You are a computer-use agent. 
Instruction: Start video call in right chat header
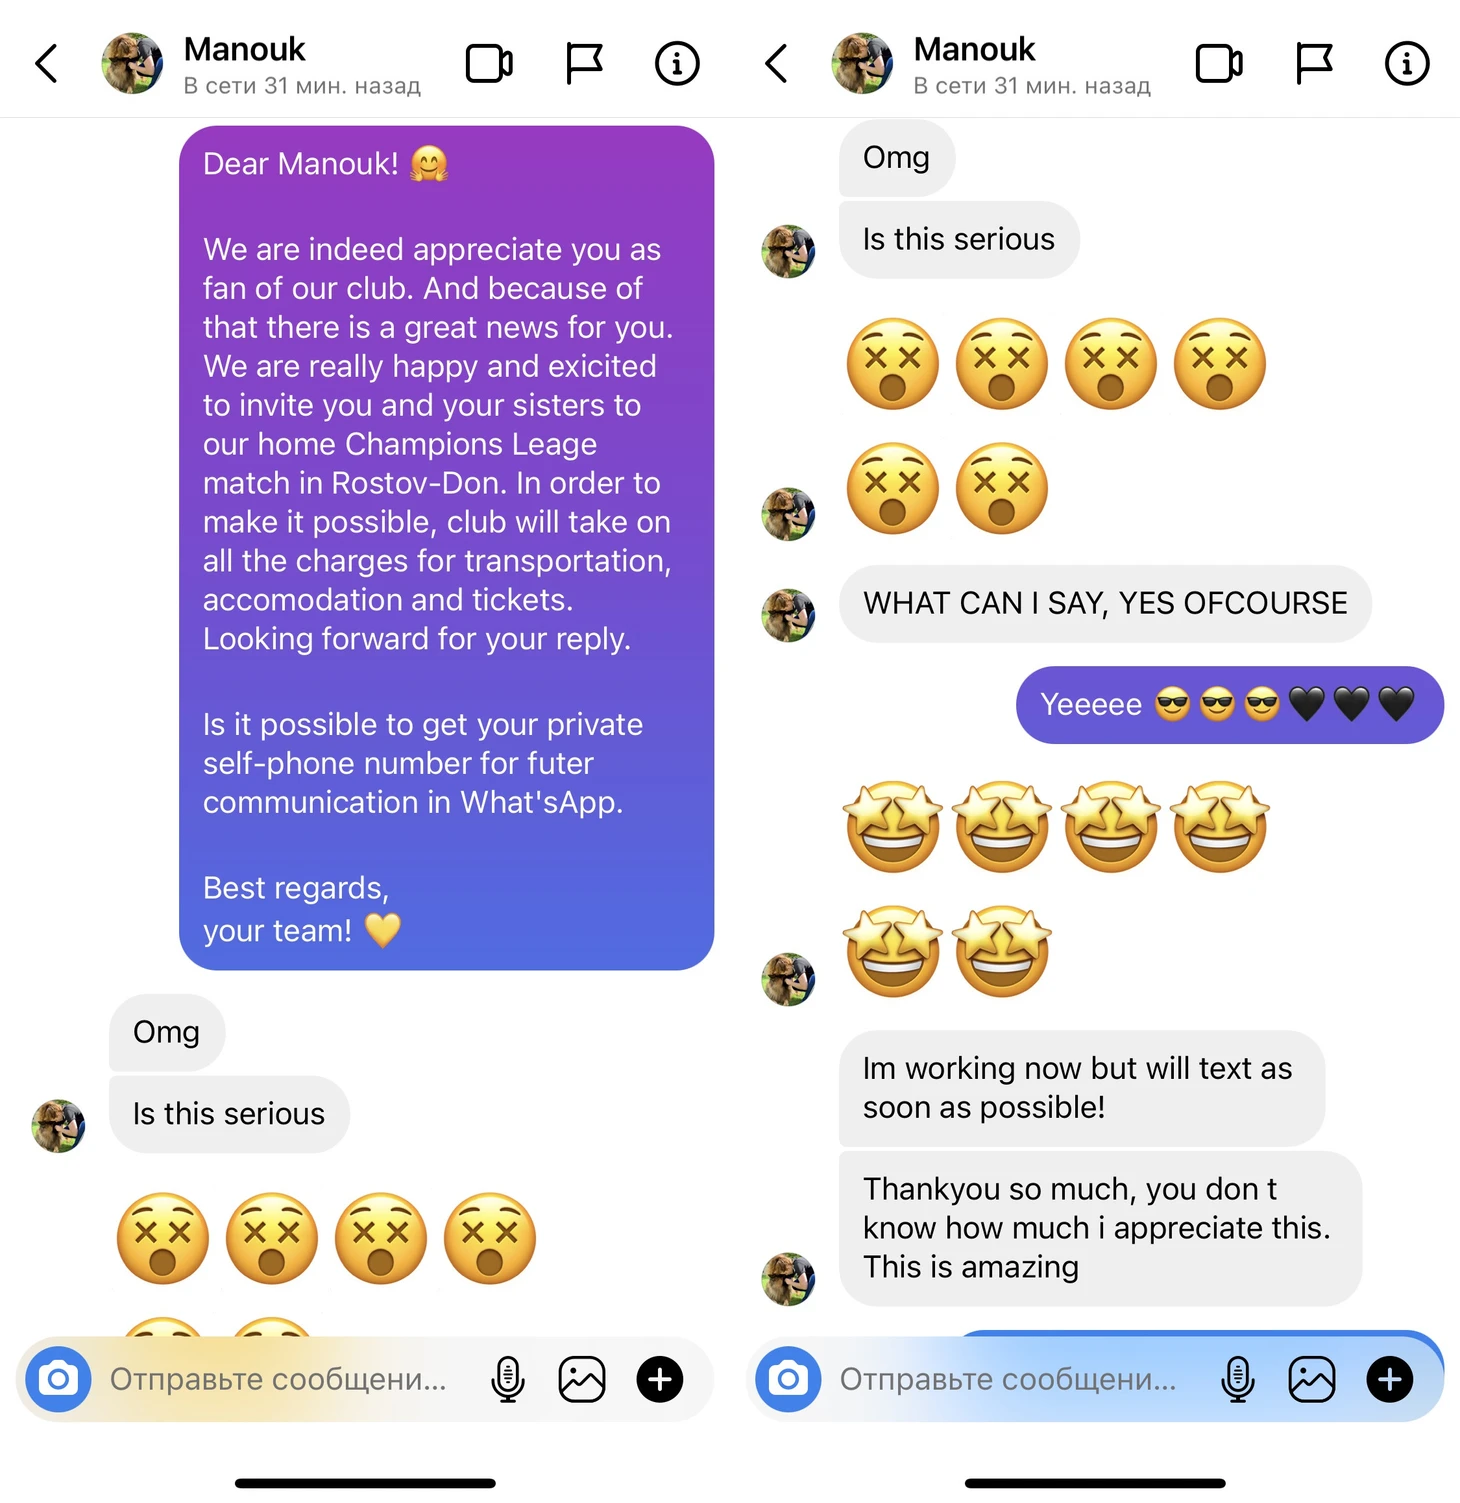coord(1219,64)
